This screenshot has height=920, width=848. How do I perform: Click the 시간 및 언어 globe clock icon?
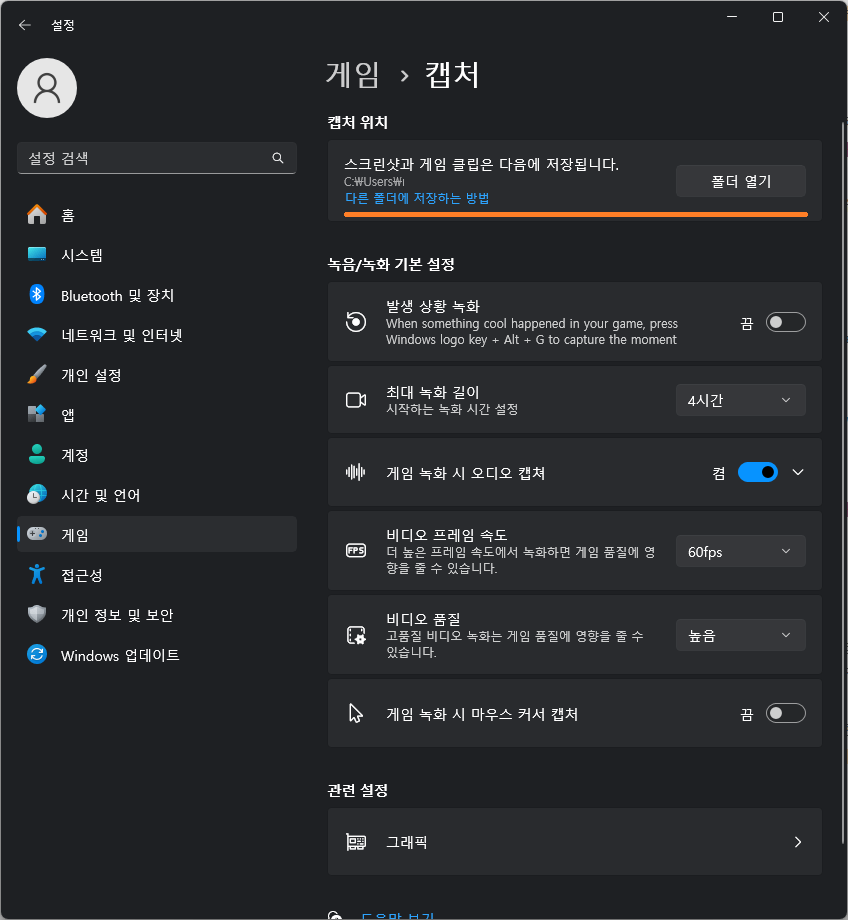[37, 495]
